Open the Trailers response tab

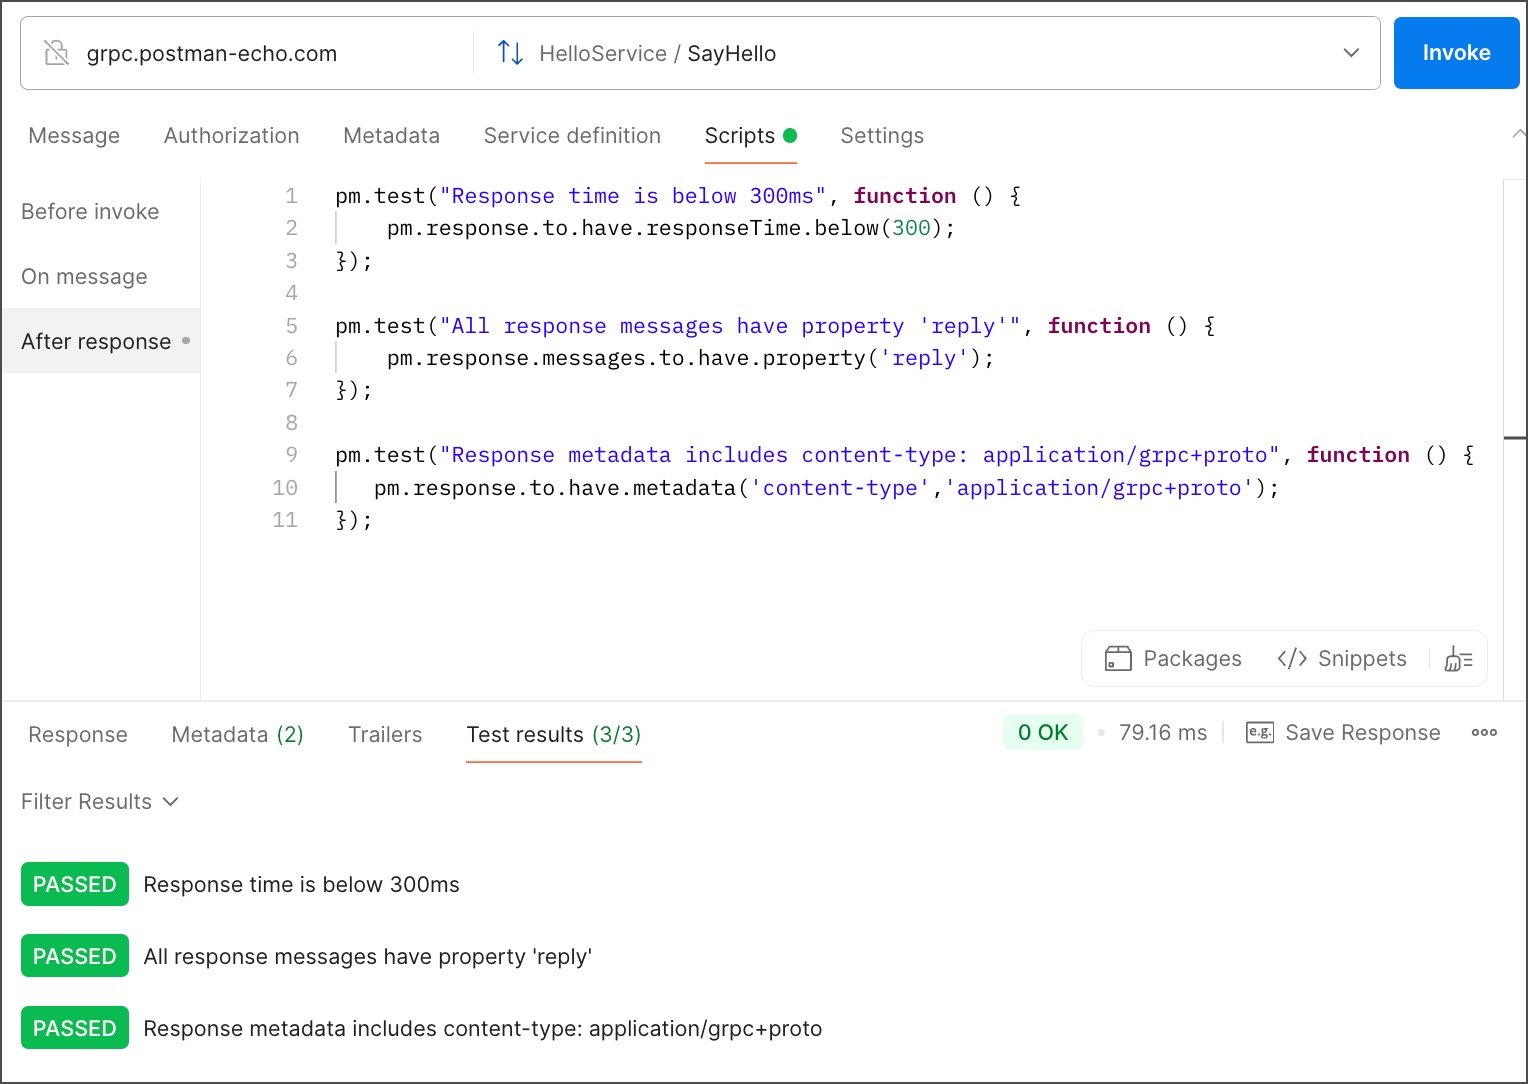[385, 735]
